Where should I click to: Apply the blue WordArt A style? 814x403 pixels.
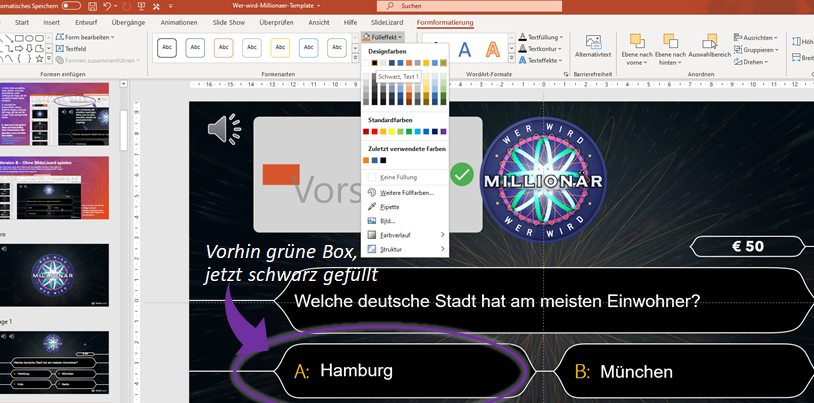click(465, 49)
